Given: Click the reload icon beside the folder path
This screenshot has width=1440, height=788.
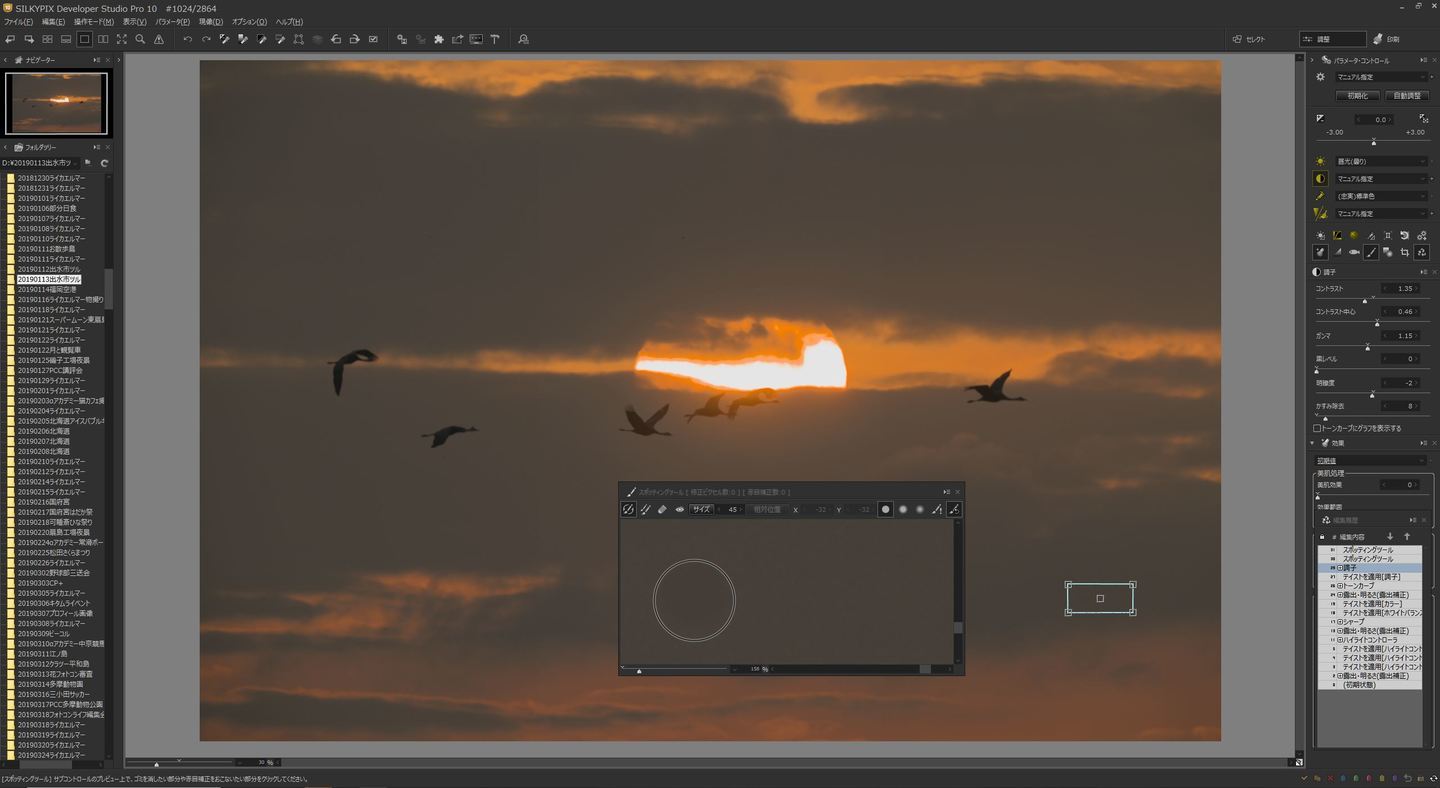Looking at the screenshot, I should coord(104,163).
